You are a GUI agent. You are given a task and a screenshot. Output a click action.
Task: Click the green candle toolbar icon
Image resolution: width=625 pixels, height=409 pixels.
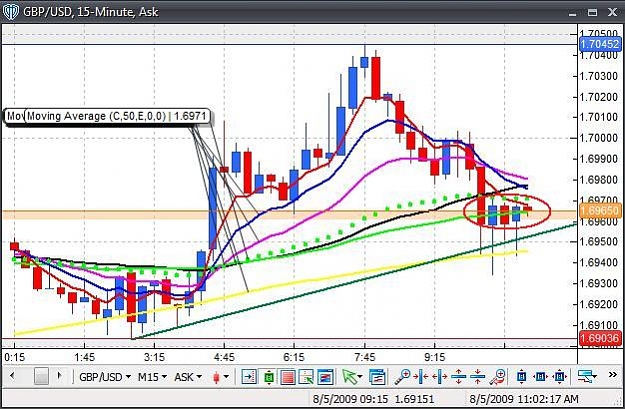(269, 377)
